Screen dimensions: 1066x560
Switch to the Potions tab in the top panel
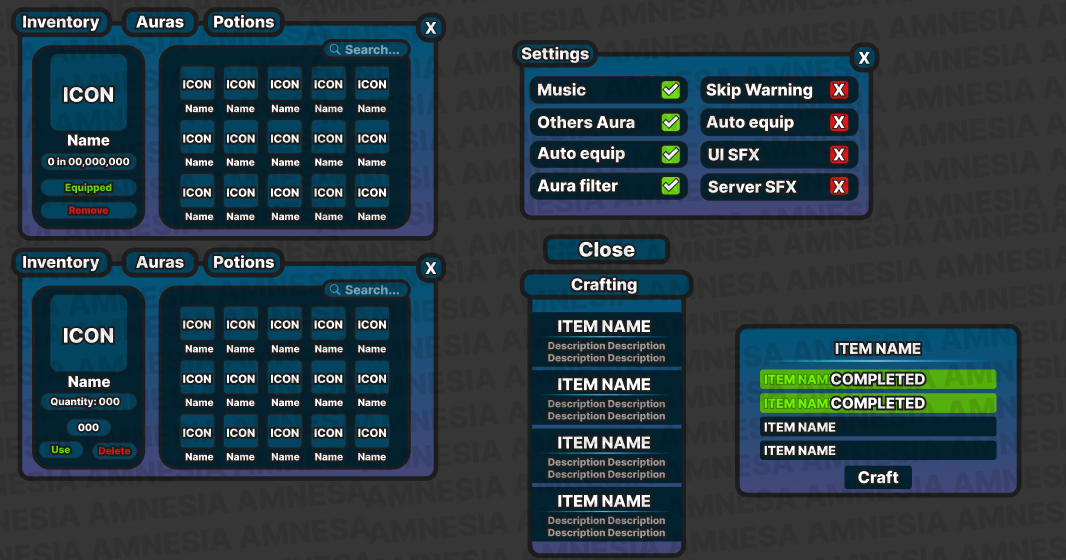(x=243, y=22)
